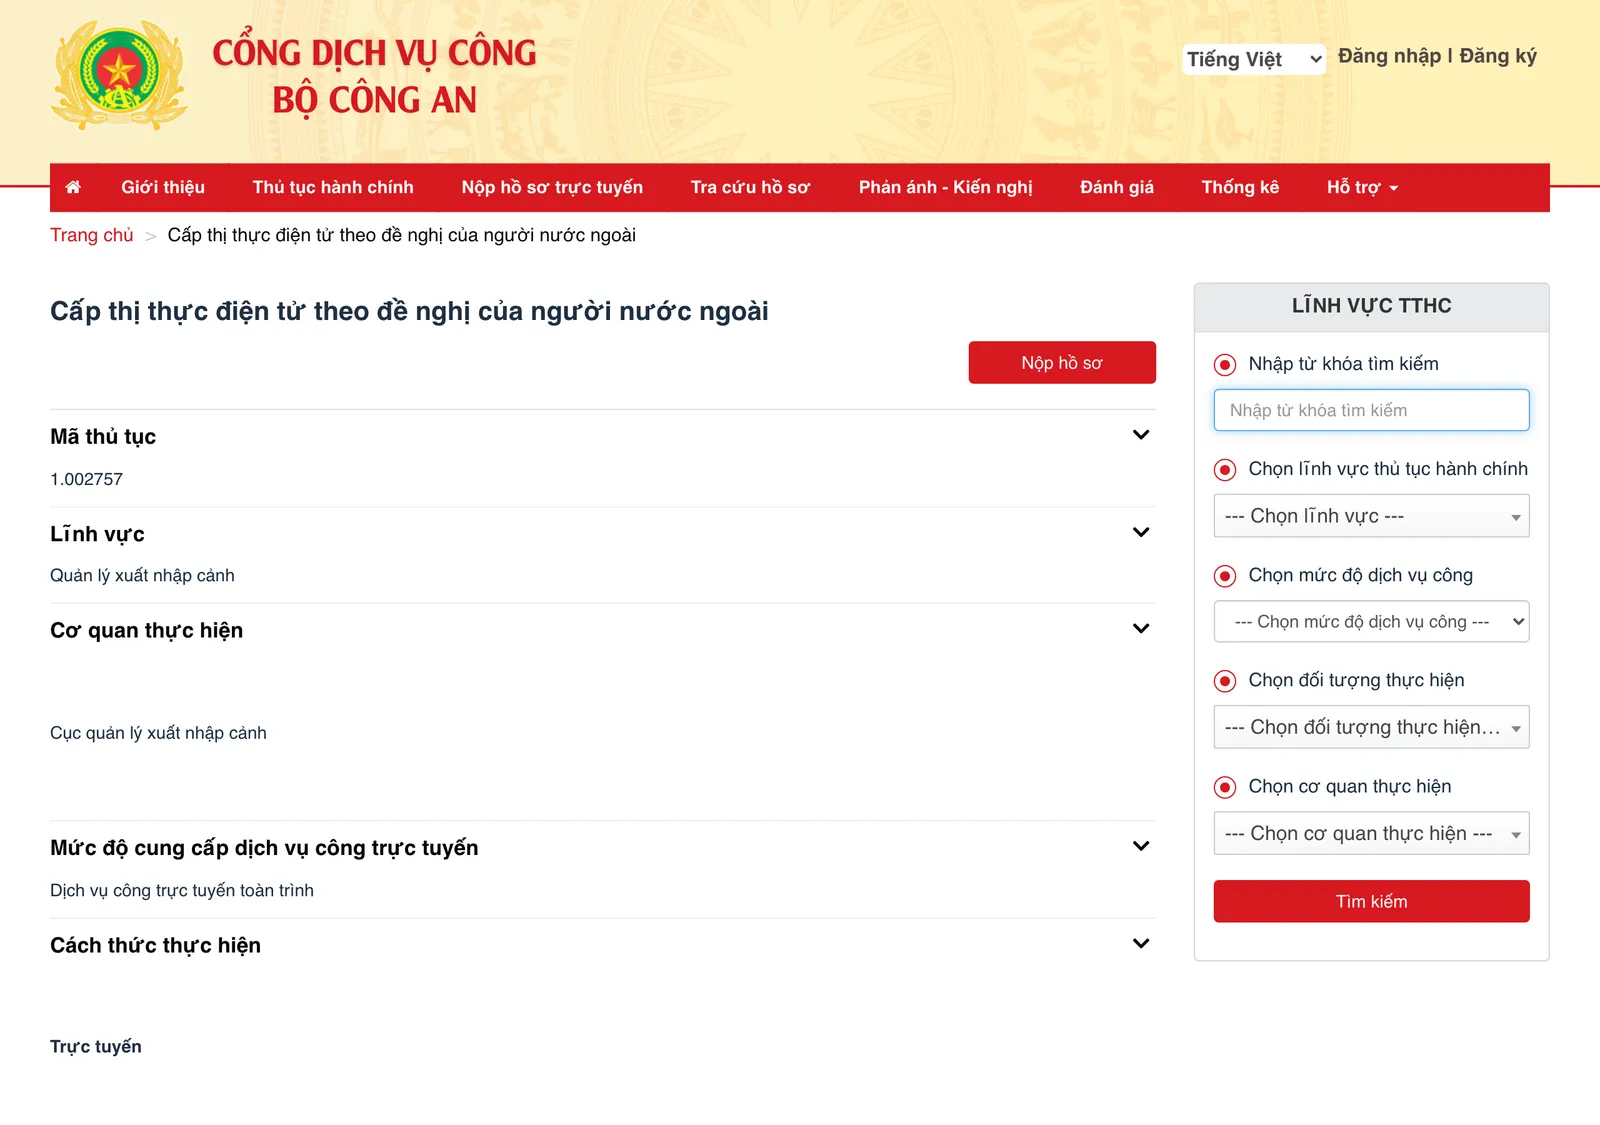Click 'Quản lý xuất nhập cảnh' text
Image resolution: width=1600 pixels, height=1125 pixels.
pyautogui.click(x=142, y=575)
